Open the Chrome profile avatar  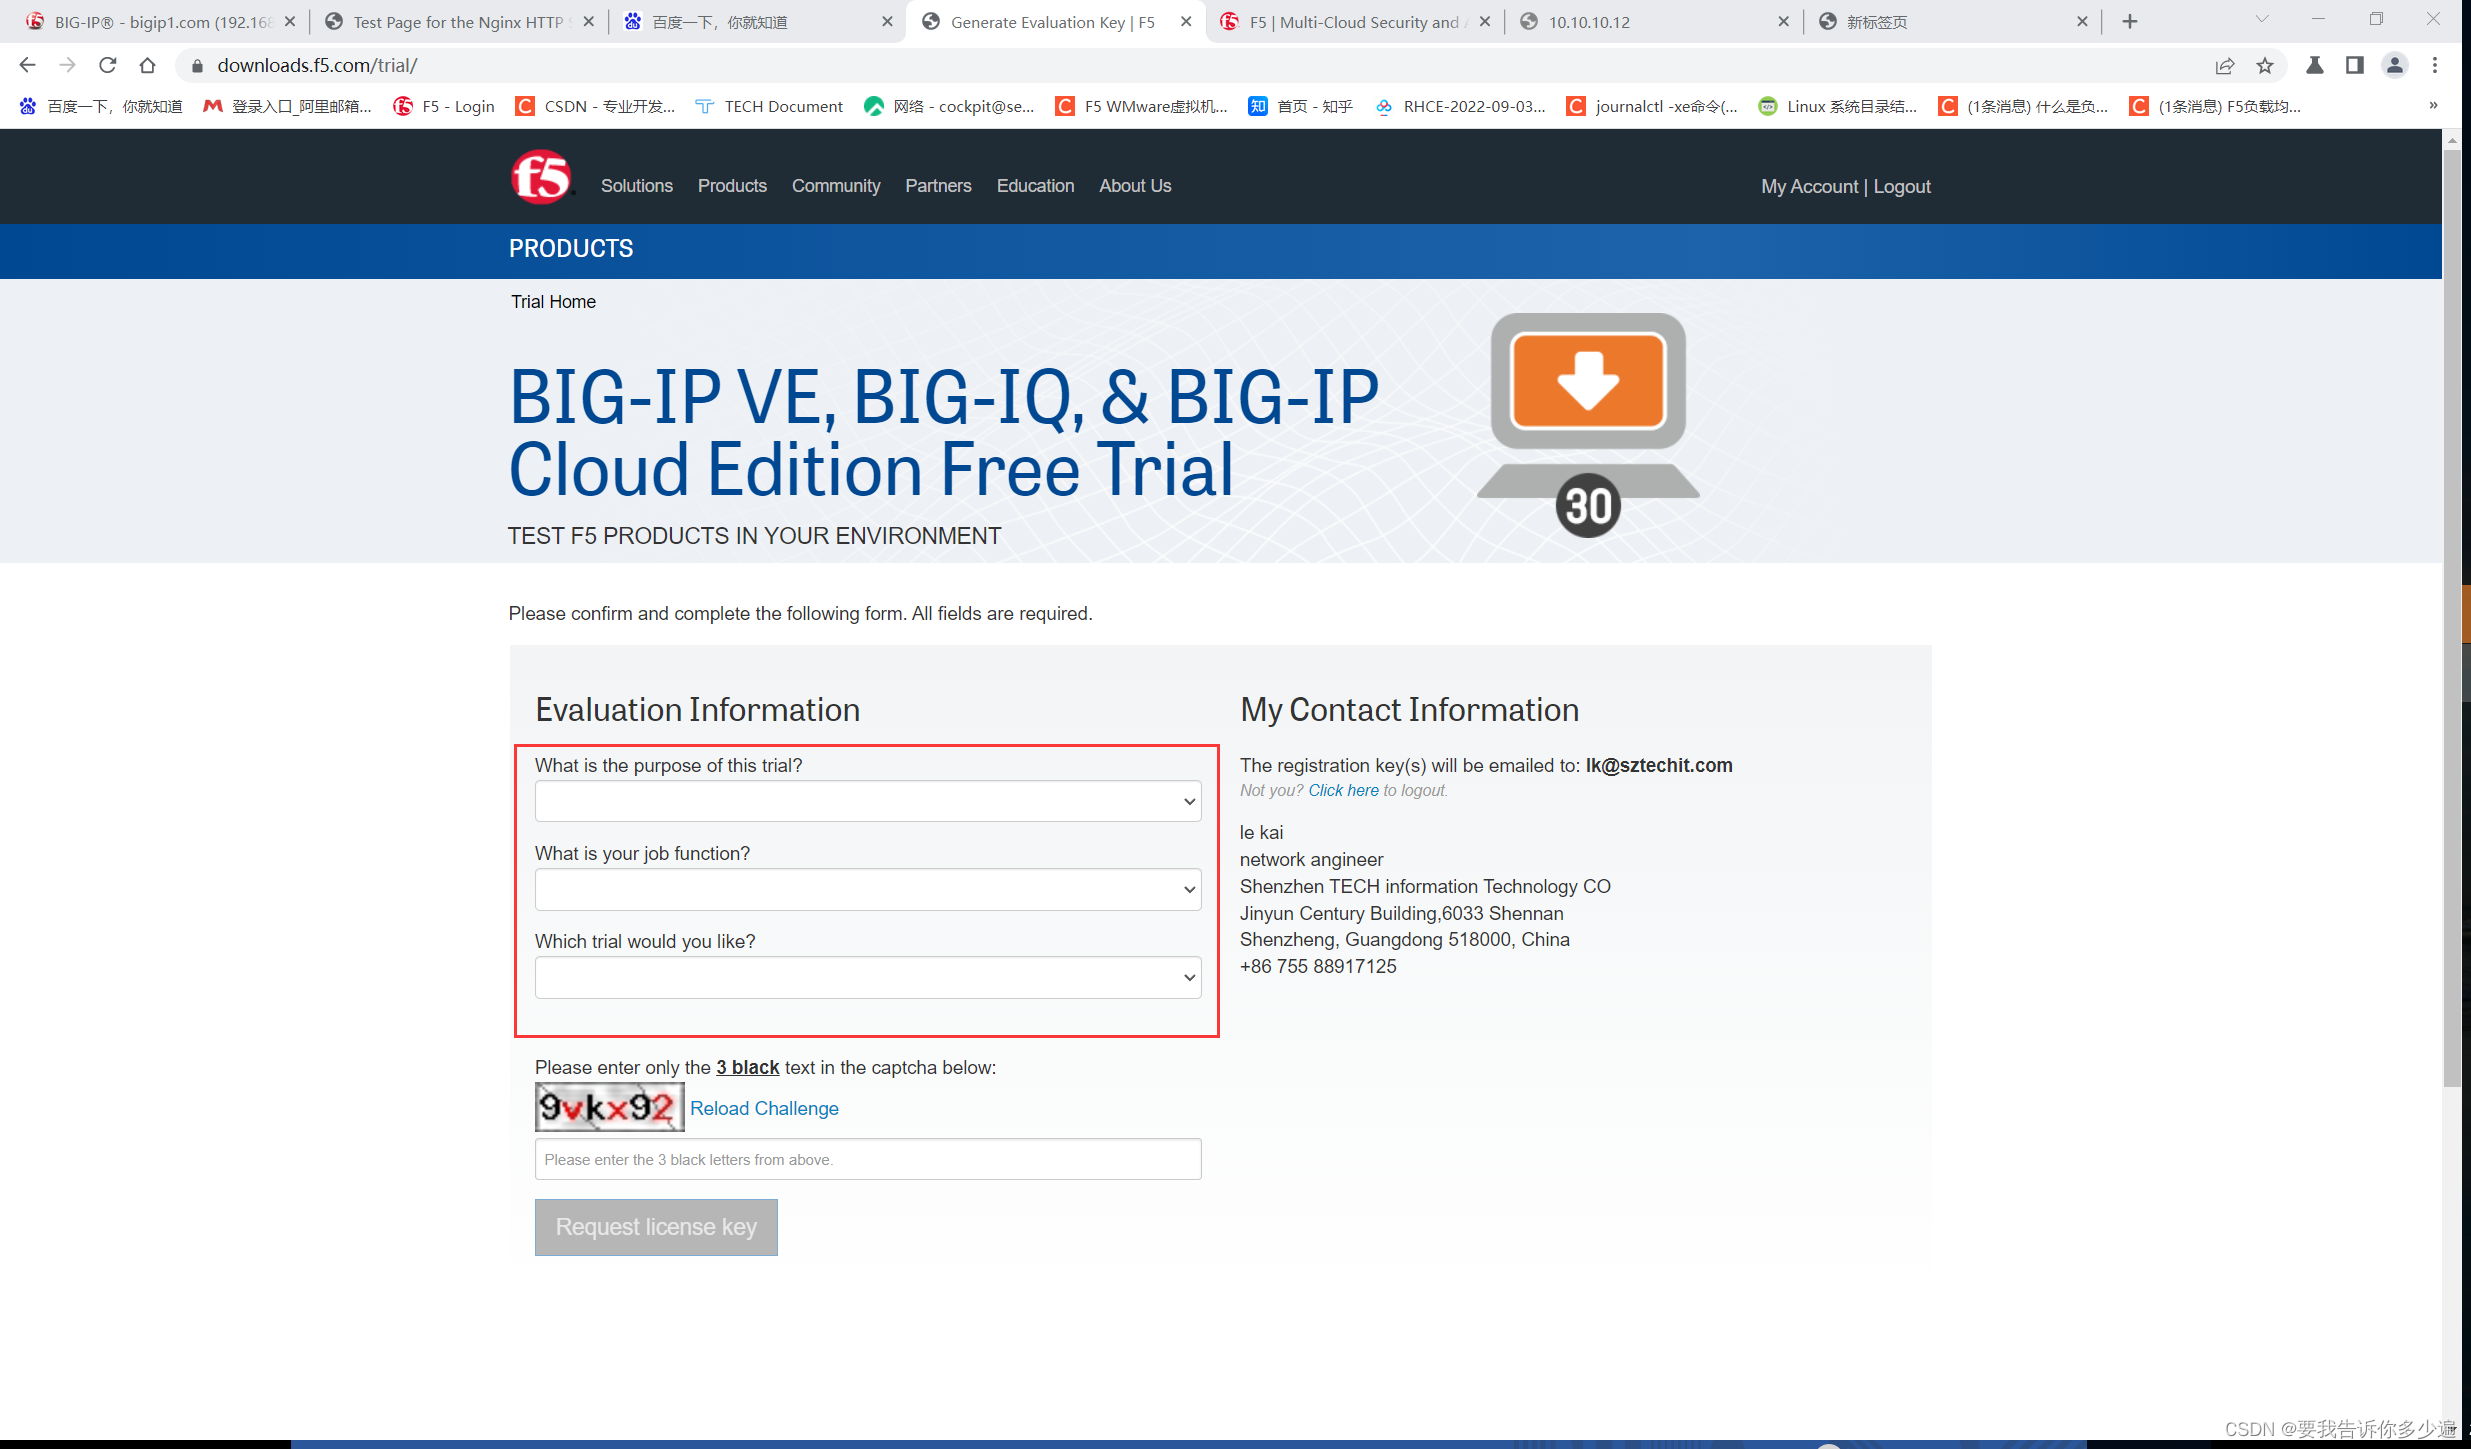(x=2395, y=65)
